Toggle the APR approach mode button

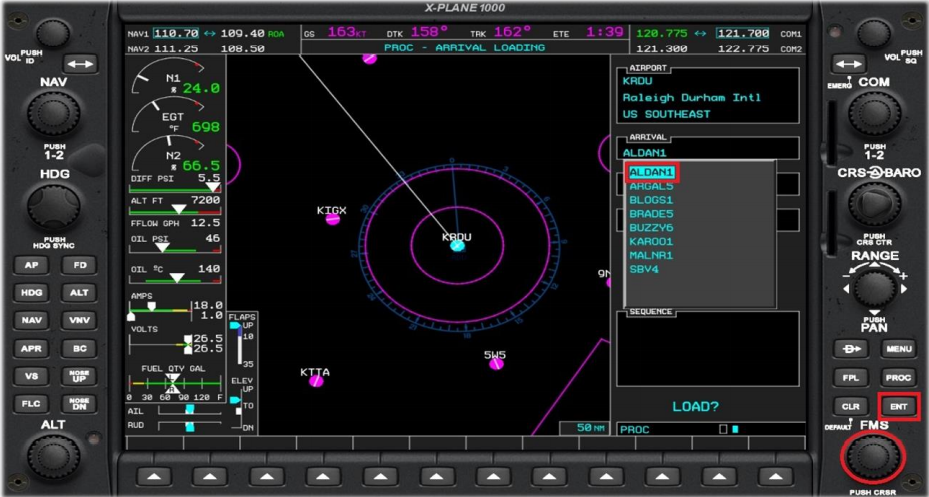coord(31,348)
